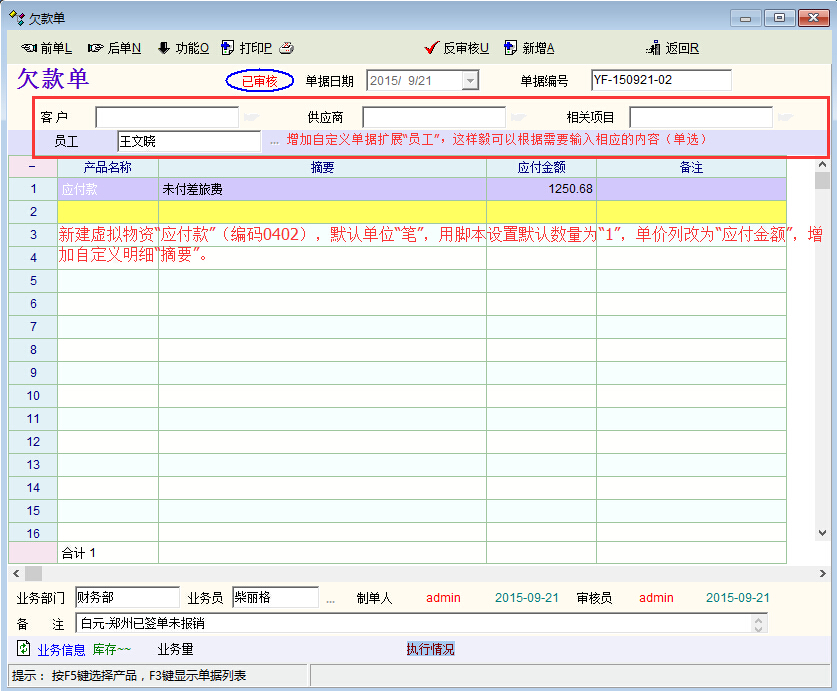Screen dimensions: 837x691
Task: Click 反审核 to un-approve the document
Action: pyautogui.click(x=457, y=48)
